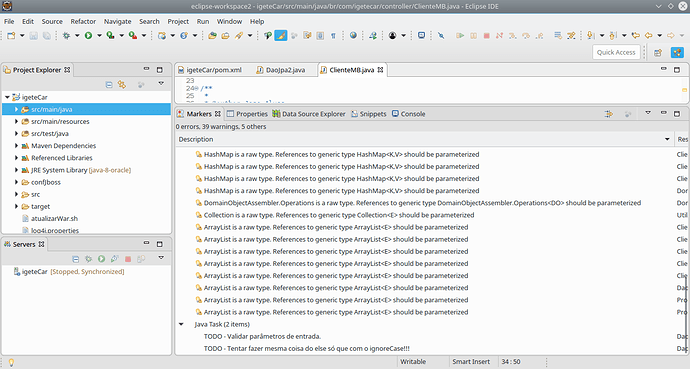Viewport: 690px width, 369px height.
Task: Click the Debug bug icon
Action: click(66, 36)
